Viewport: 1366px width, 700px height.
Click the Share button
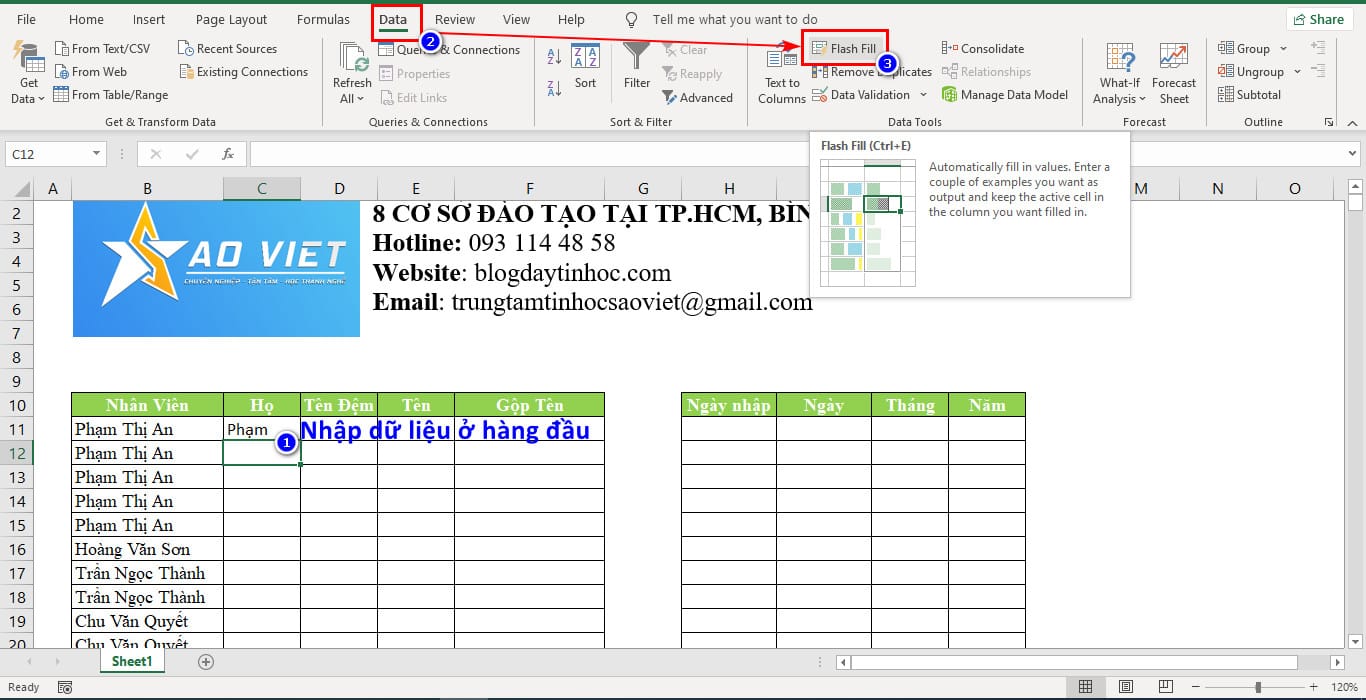(1319, 18)
